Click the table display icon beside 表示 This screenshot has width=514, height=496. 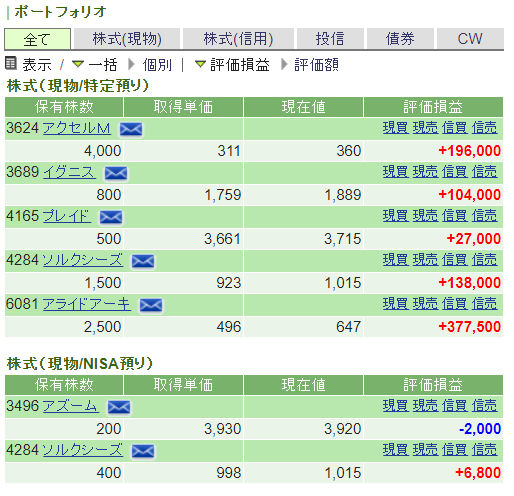point(11,63)
